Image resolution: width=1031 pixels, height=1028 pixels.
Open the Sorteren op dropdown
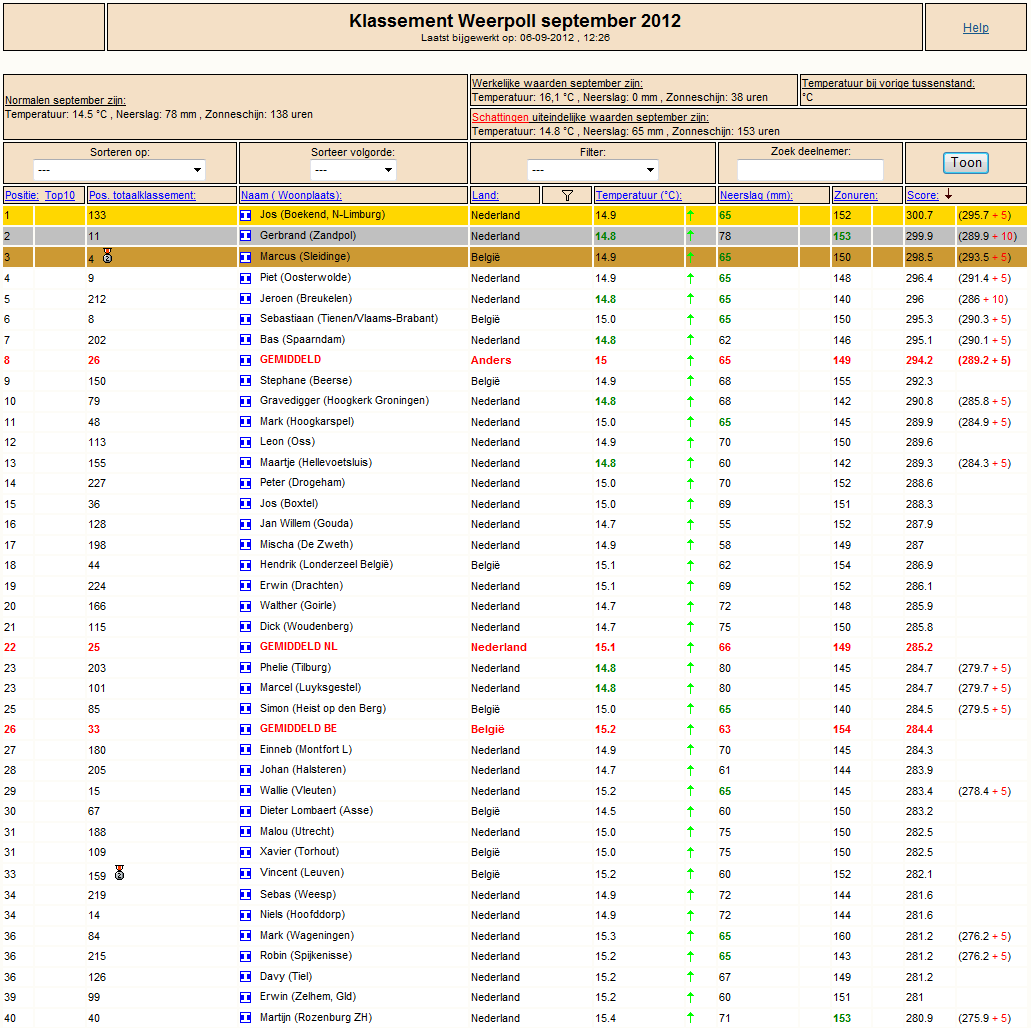tap(120, 170)
